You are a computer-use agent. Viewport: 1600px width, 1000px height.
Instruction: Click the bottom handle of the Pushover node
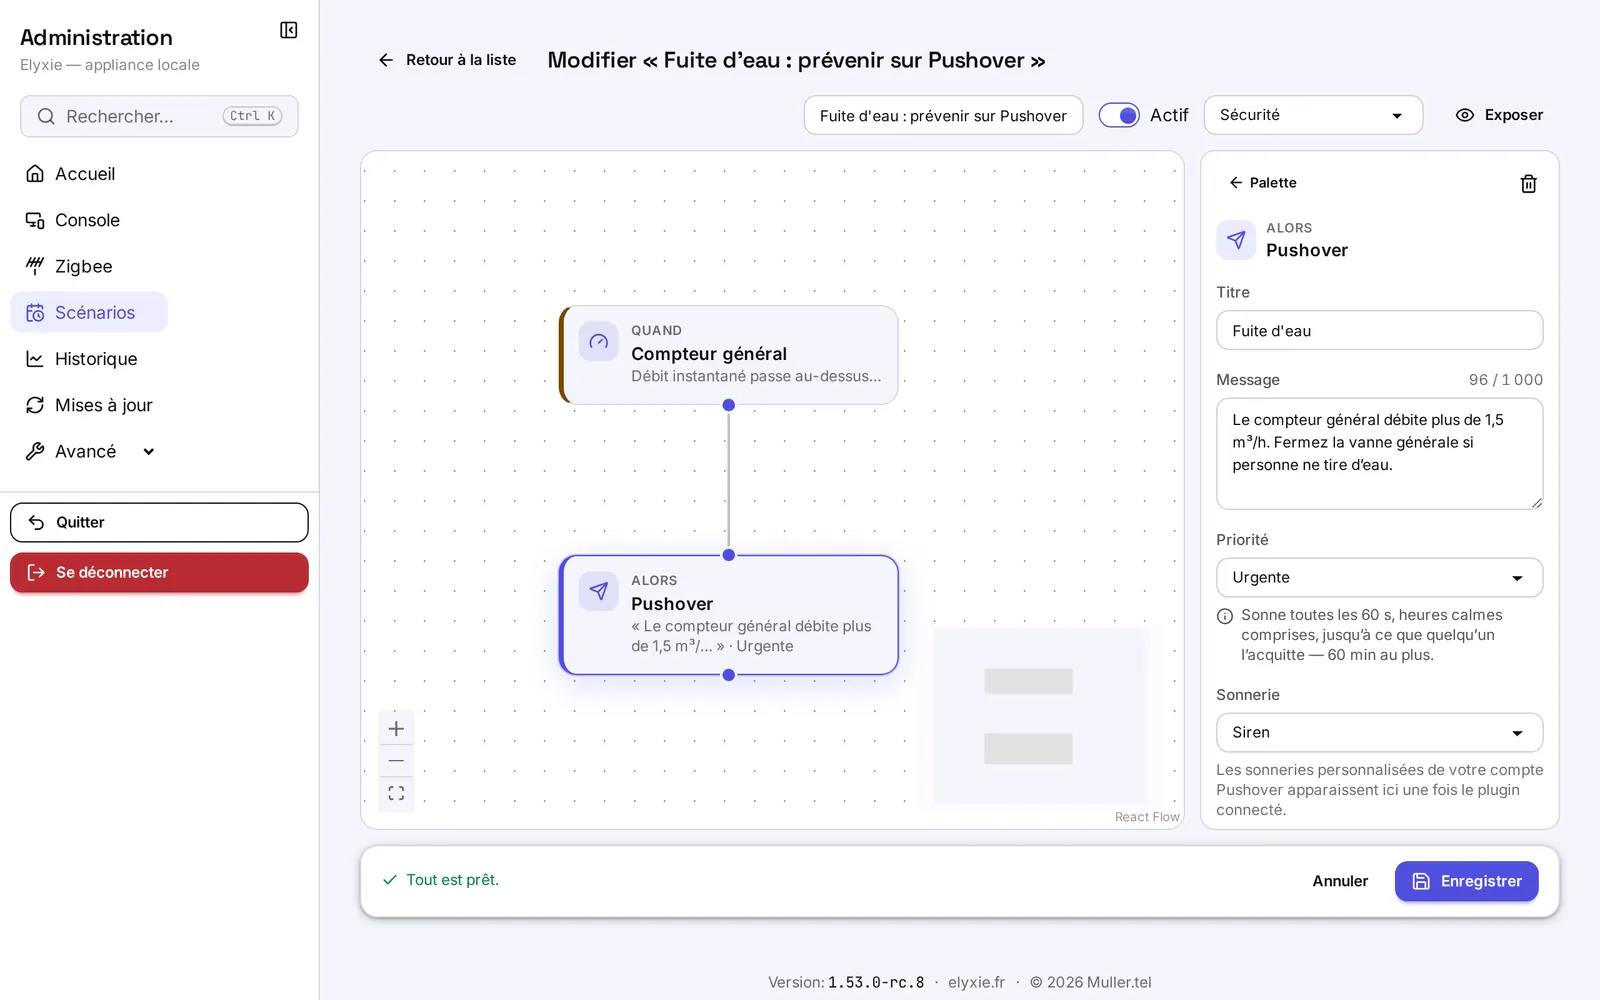tap(729, 675)
